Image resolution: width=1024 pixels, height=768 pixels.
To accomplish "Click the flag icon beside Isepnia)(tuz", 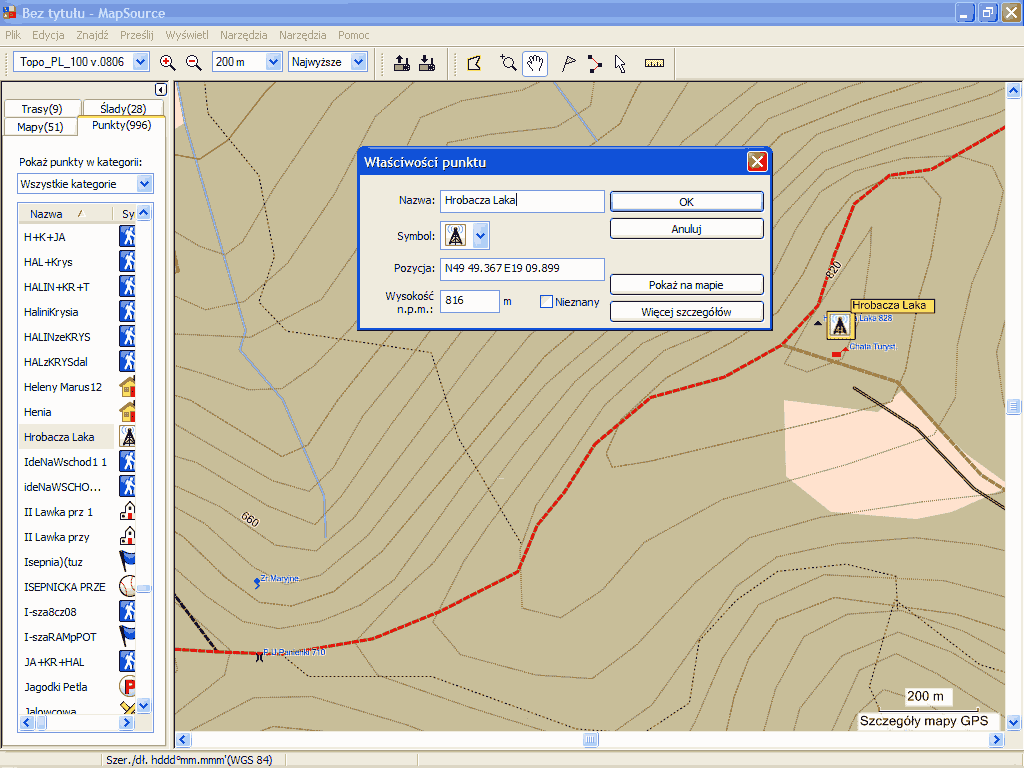I will point(127,562).
